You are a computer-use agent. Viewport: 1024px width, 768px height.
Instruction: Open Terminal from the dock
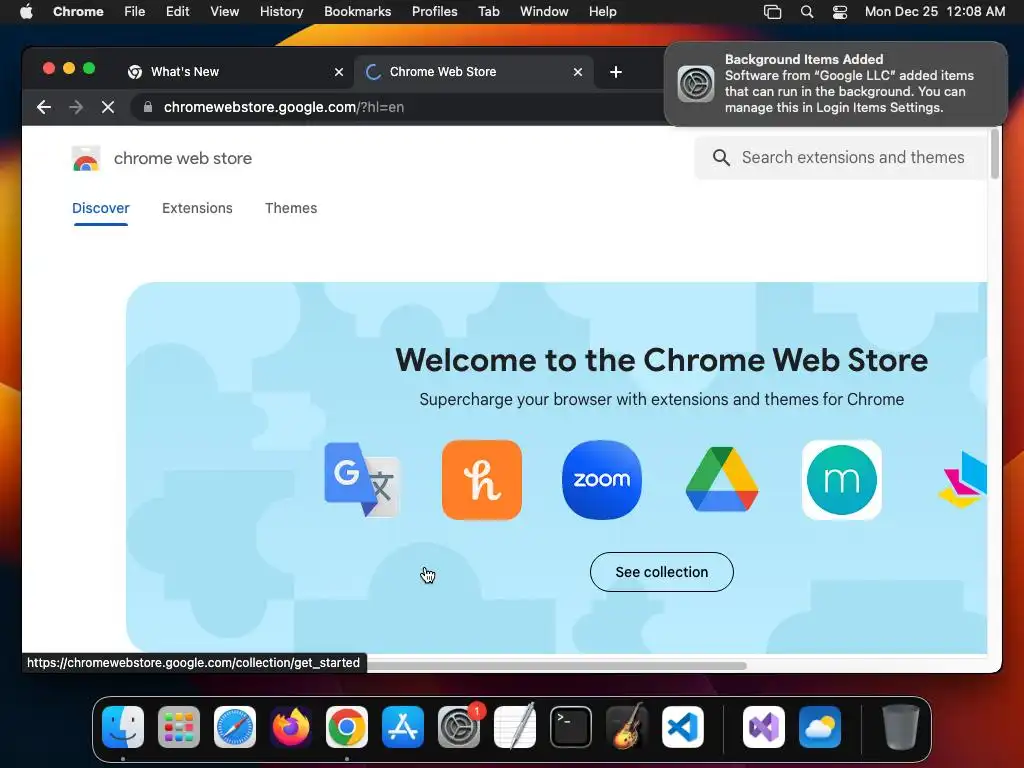(x=571, y=727)
